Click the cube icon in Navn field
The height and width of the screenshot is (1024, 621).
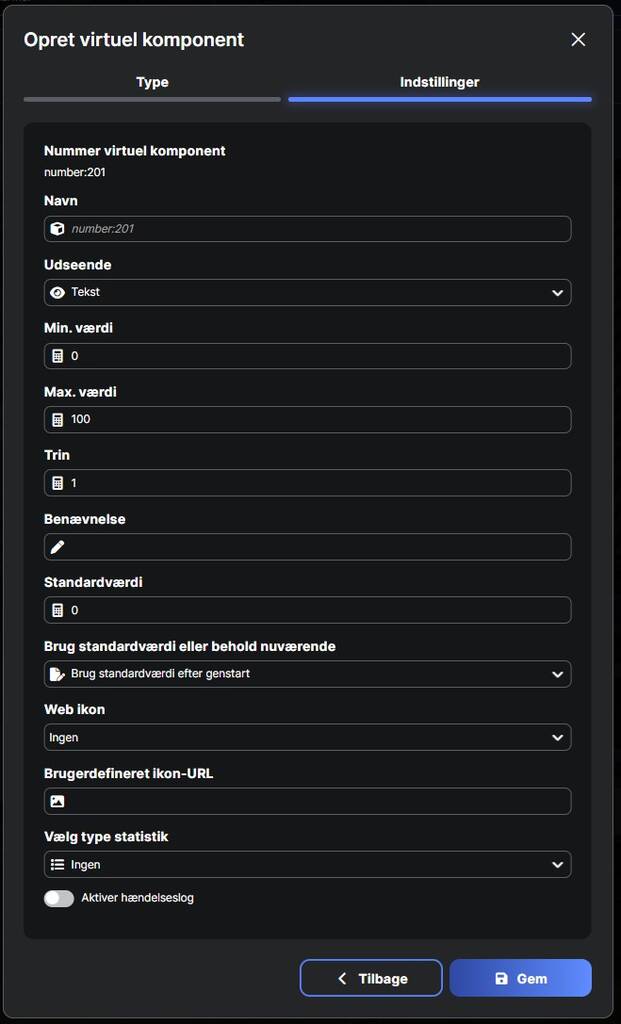point(57,229)
